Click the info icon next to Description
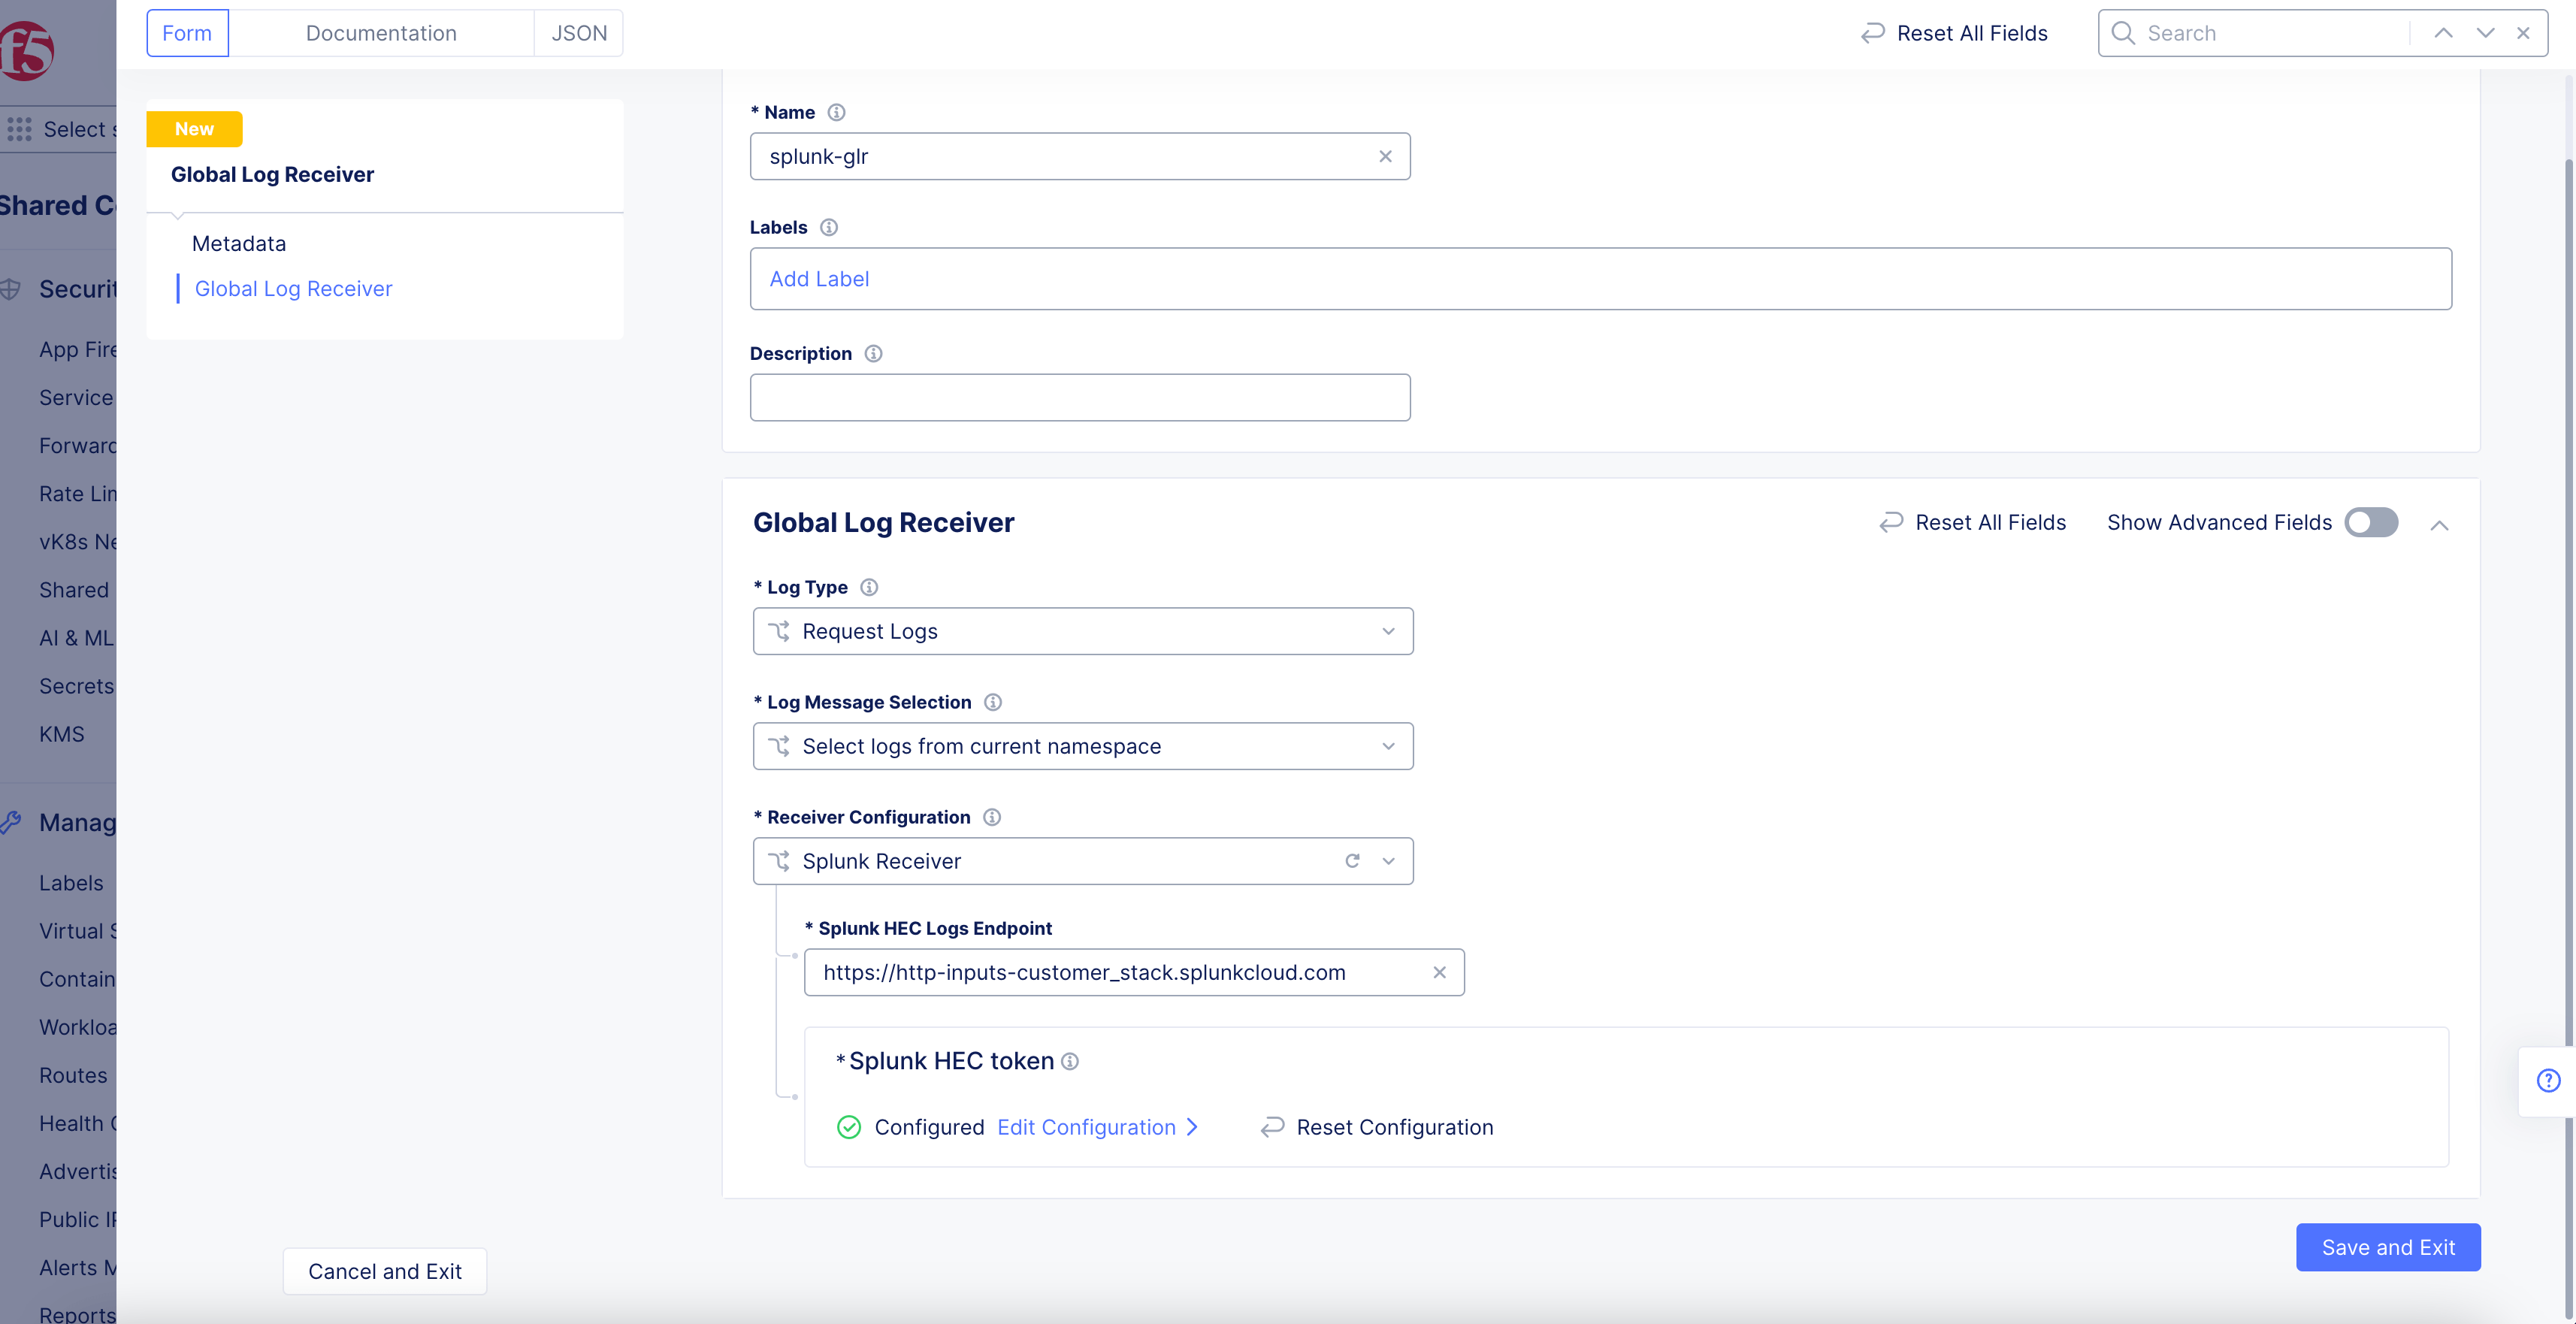This screenshot has height=1324, width=2576. pos(873,353)
